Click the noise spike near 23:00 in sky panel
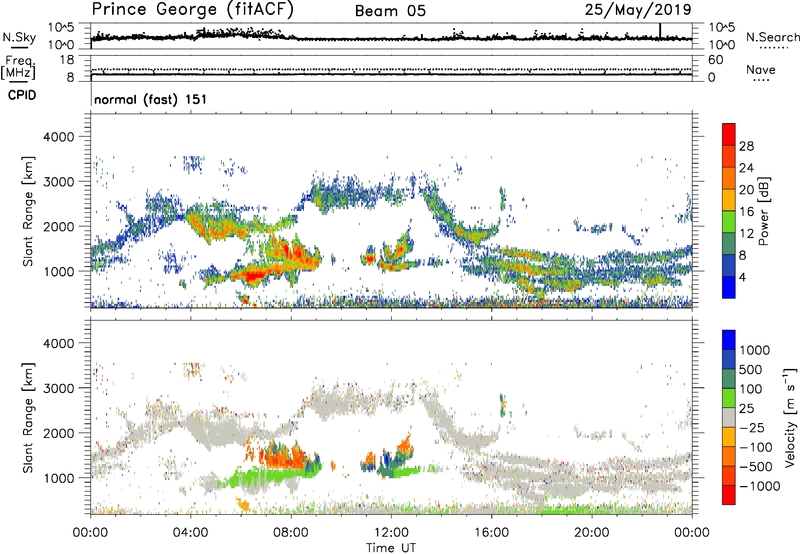The image size is (800, 554). coord(660,31)
